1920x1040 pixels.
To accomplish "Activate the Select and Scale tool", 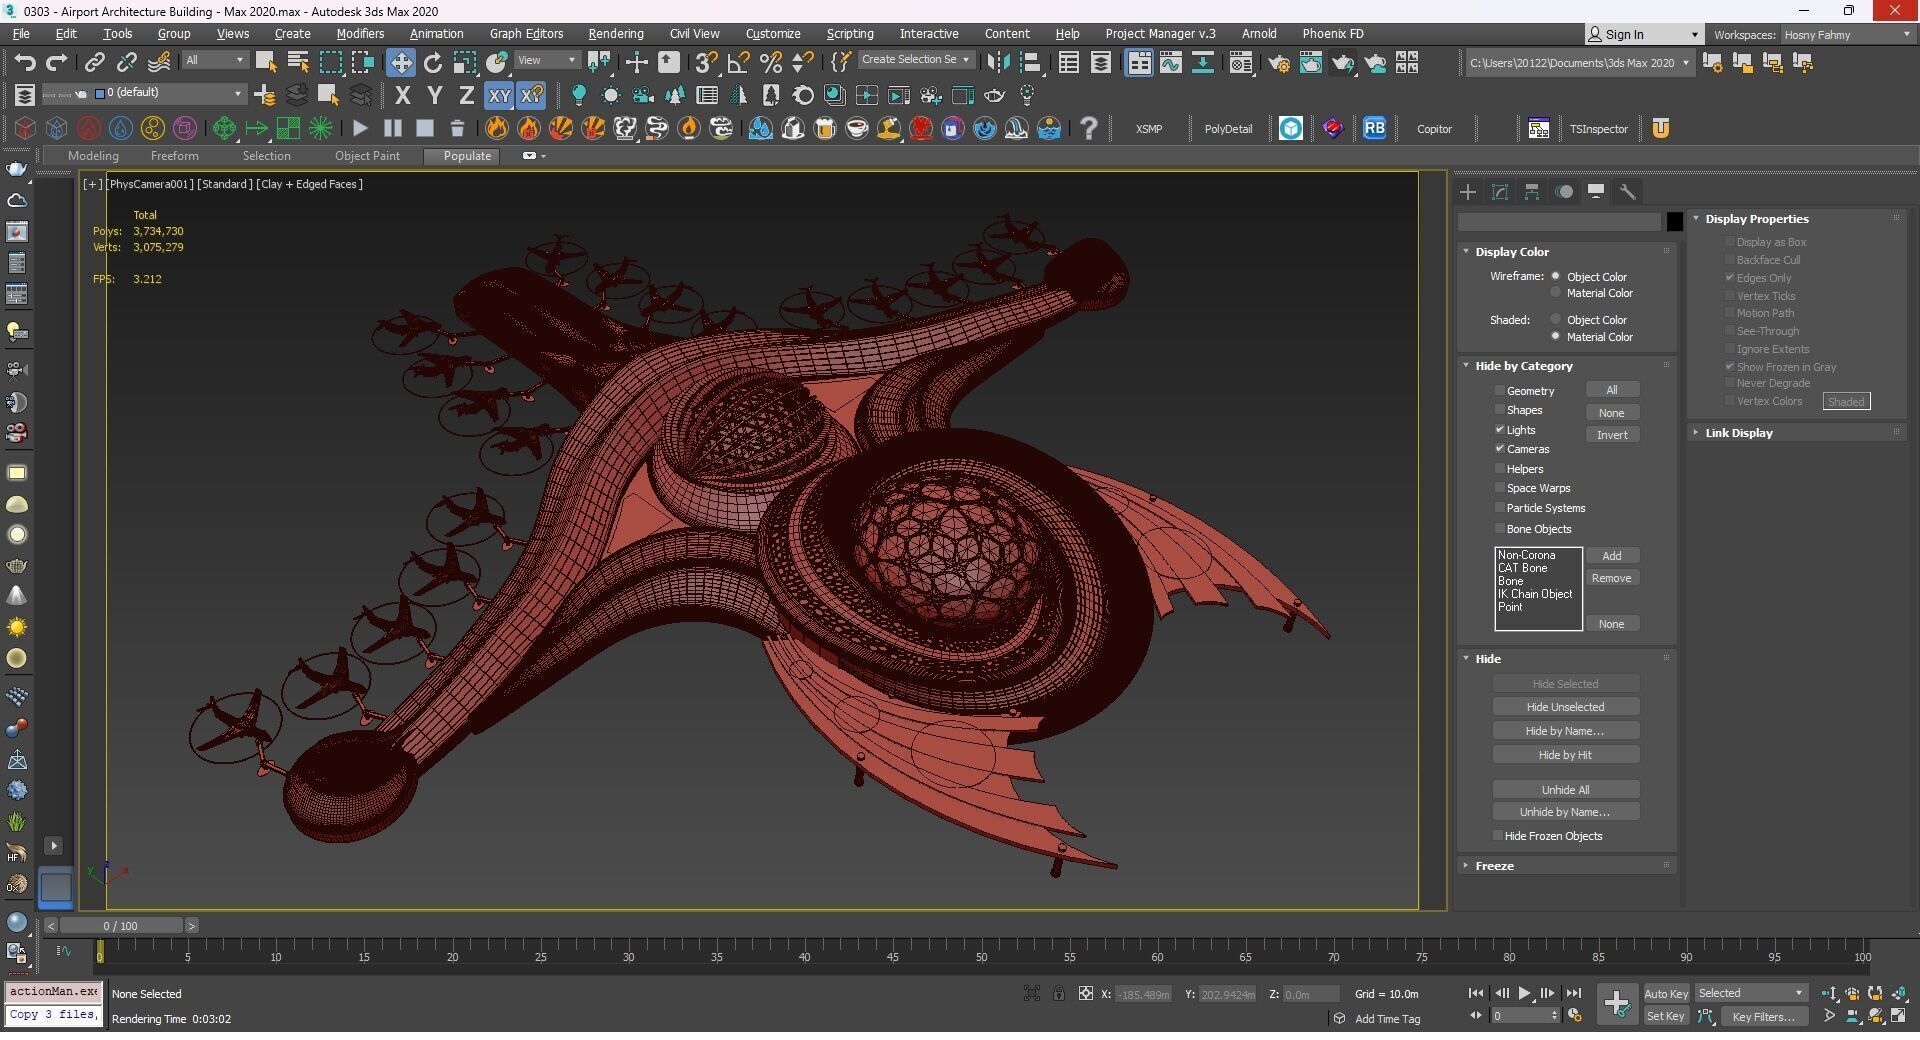I will [x=464, y=62].
